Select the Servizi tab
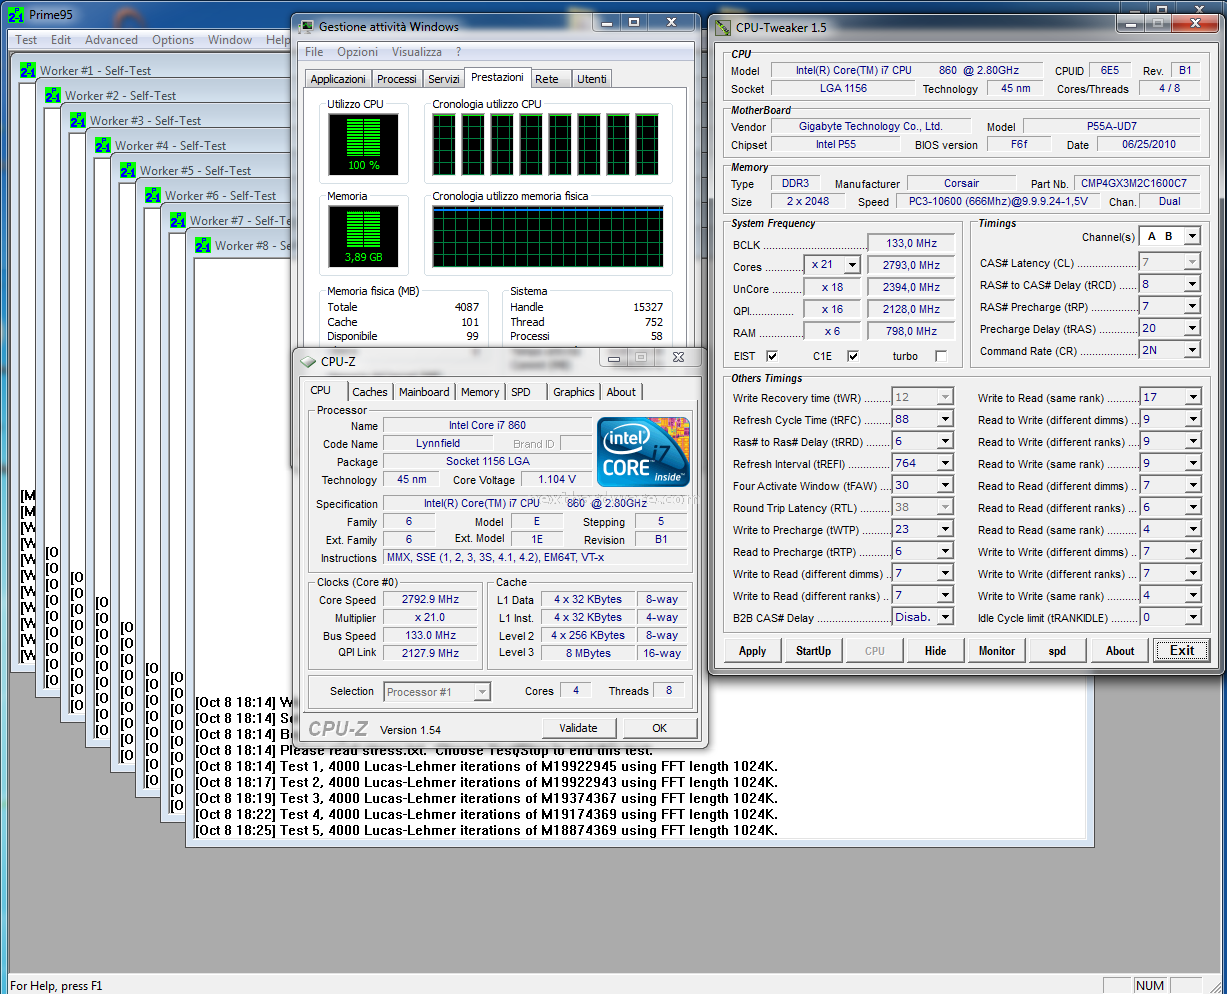Image resolution: width=1227 pixels, height=994 pixels. [x=443, y=79]
